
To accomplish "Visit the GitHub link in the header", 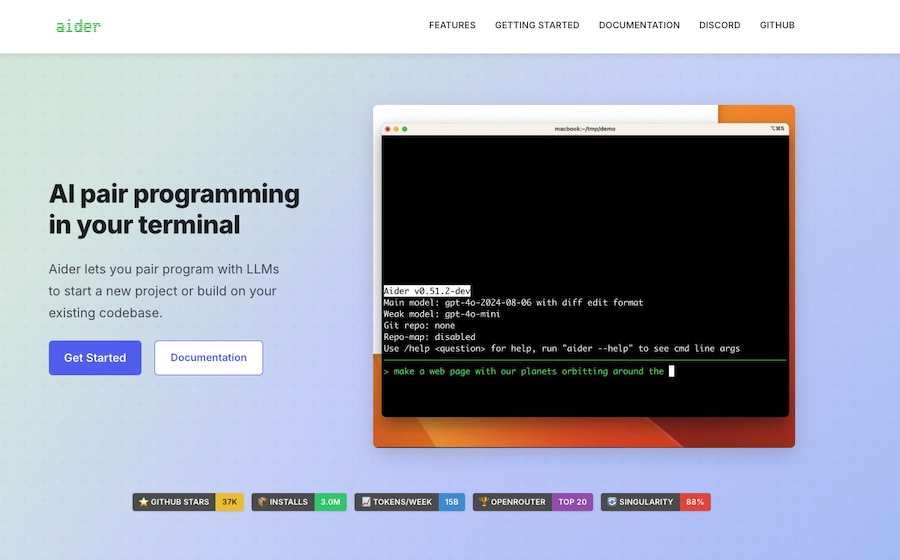I will (x=777, y=25).
